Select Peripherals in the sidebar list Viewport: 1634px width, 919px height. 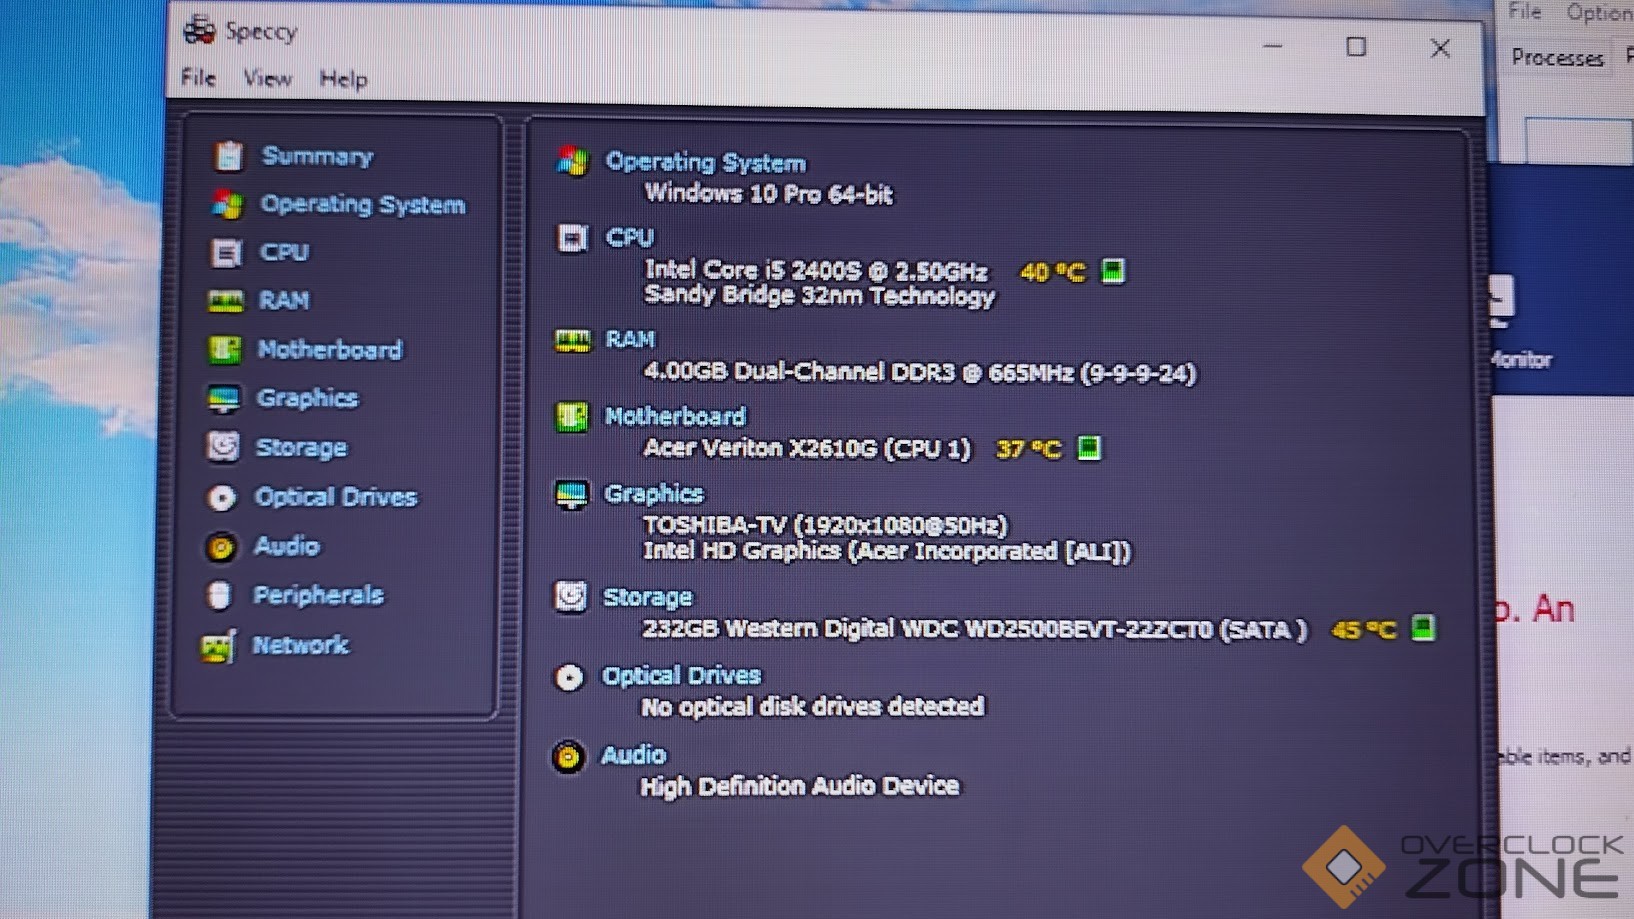tap(318, 596)
